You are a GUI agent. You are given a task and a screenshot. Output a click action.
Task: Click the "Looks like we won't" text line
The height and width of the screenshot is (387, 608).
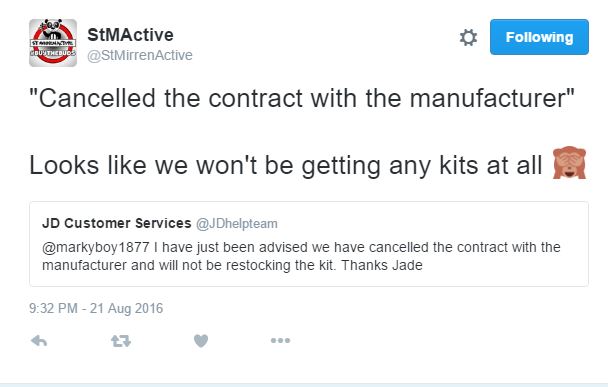286,166
